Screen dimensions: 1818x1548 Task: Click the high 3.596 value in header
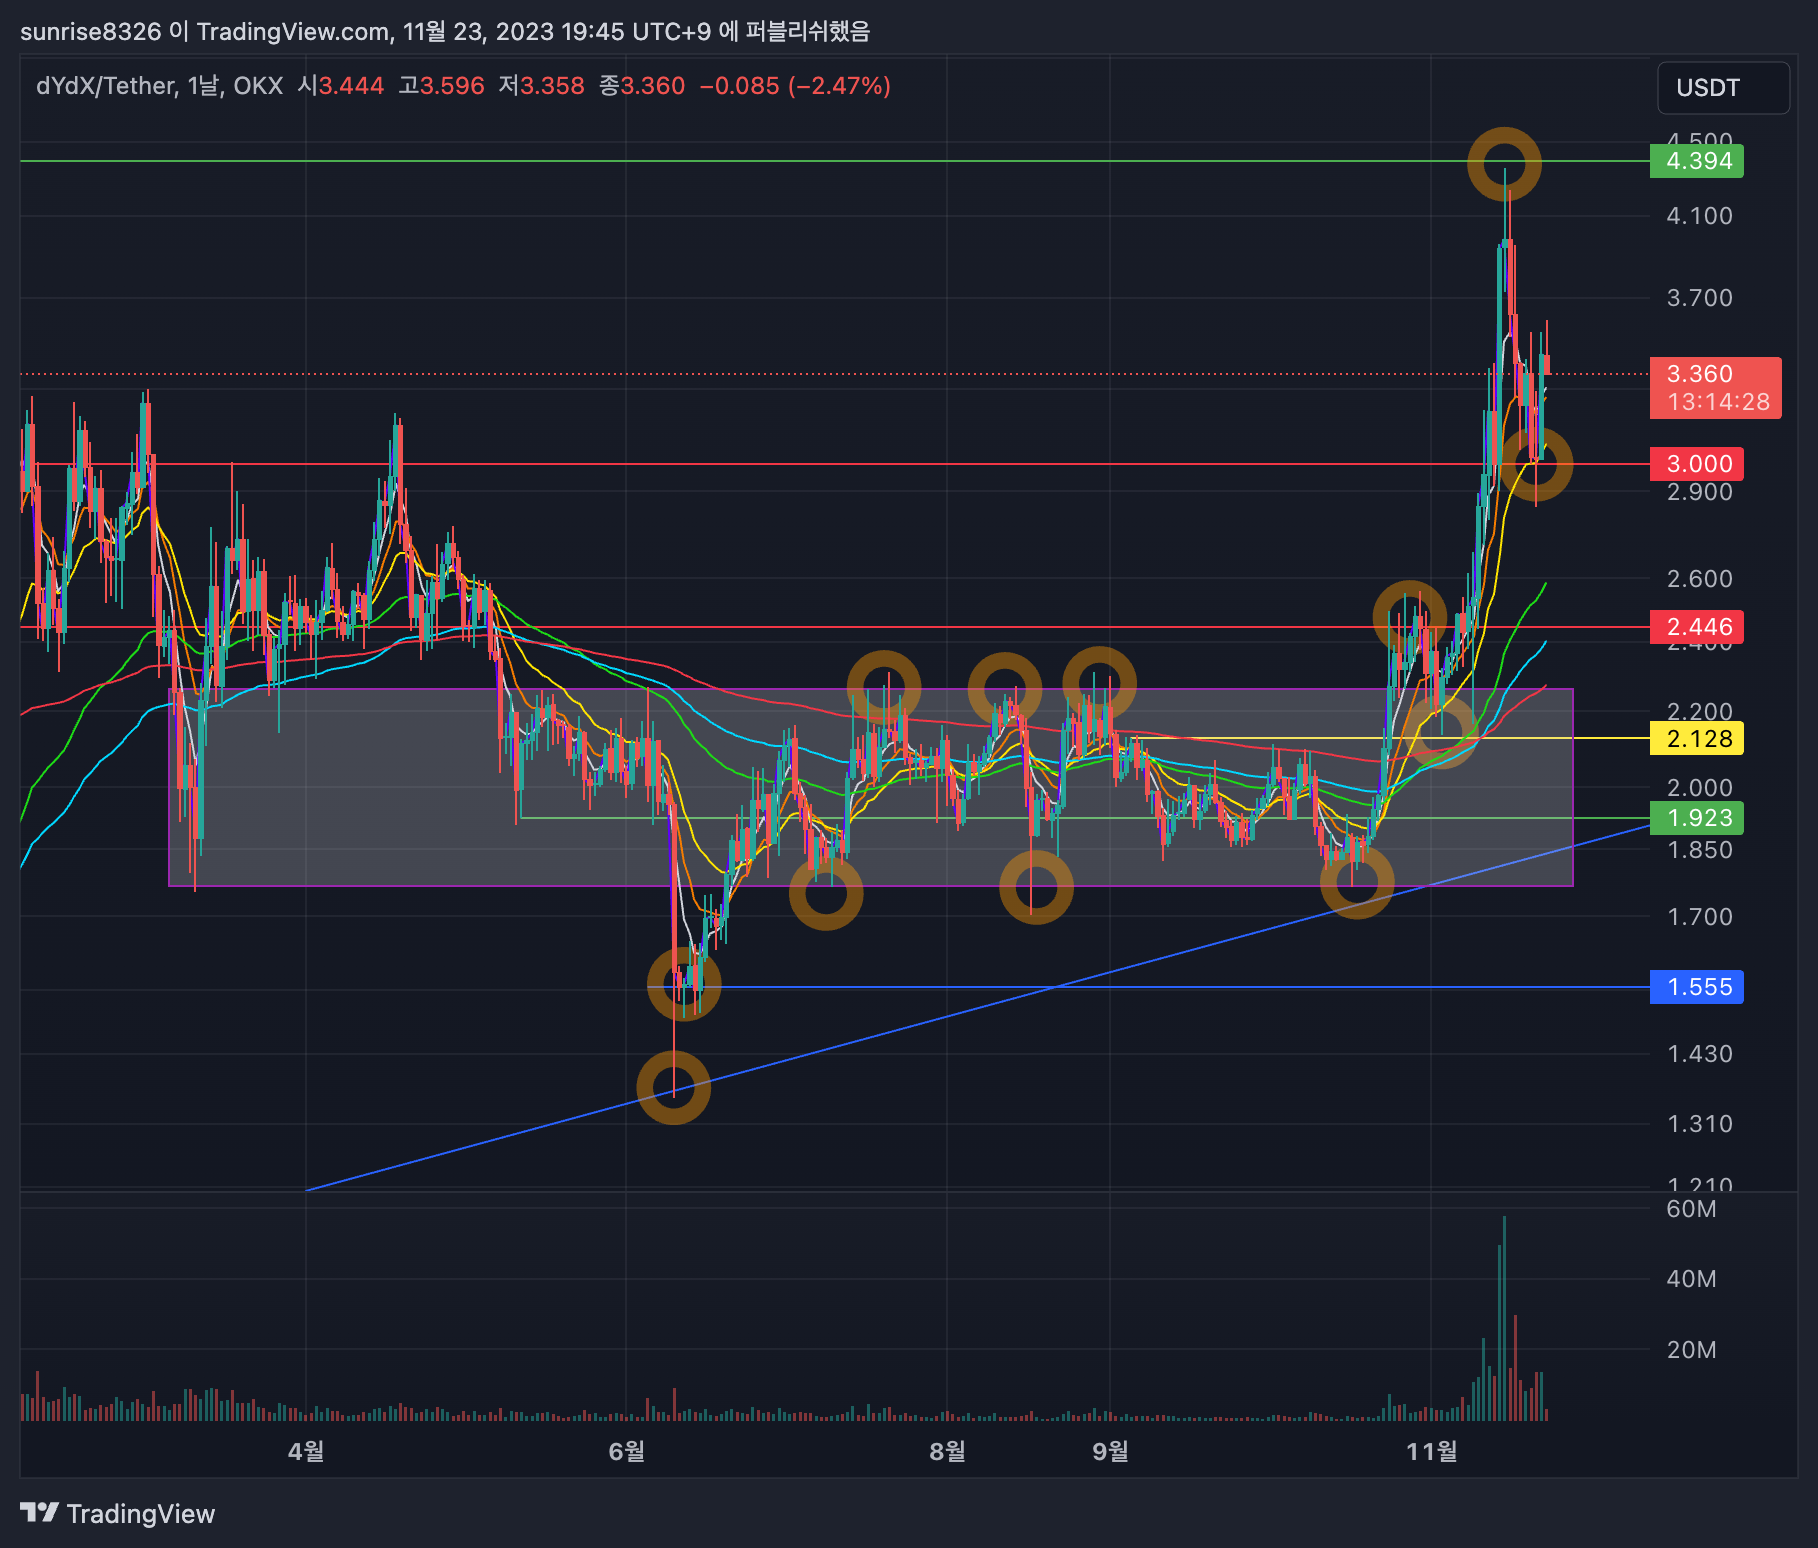point(452,86)
